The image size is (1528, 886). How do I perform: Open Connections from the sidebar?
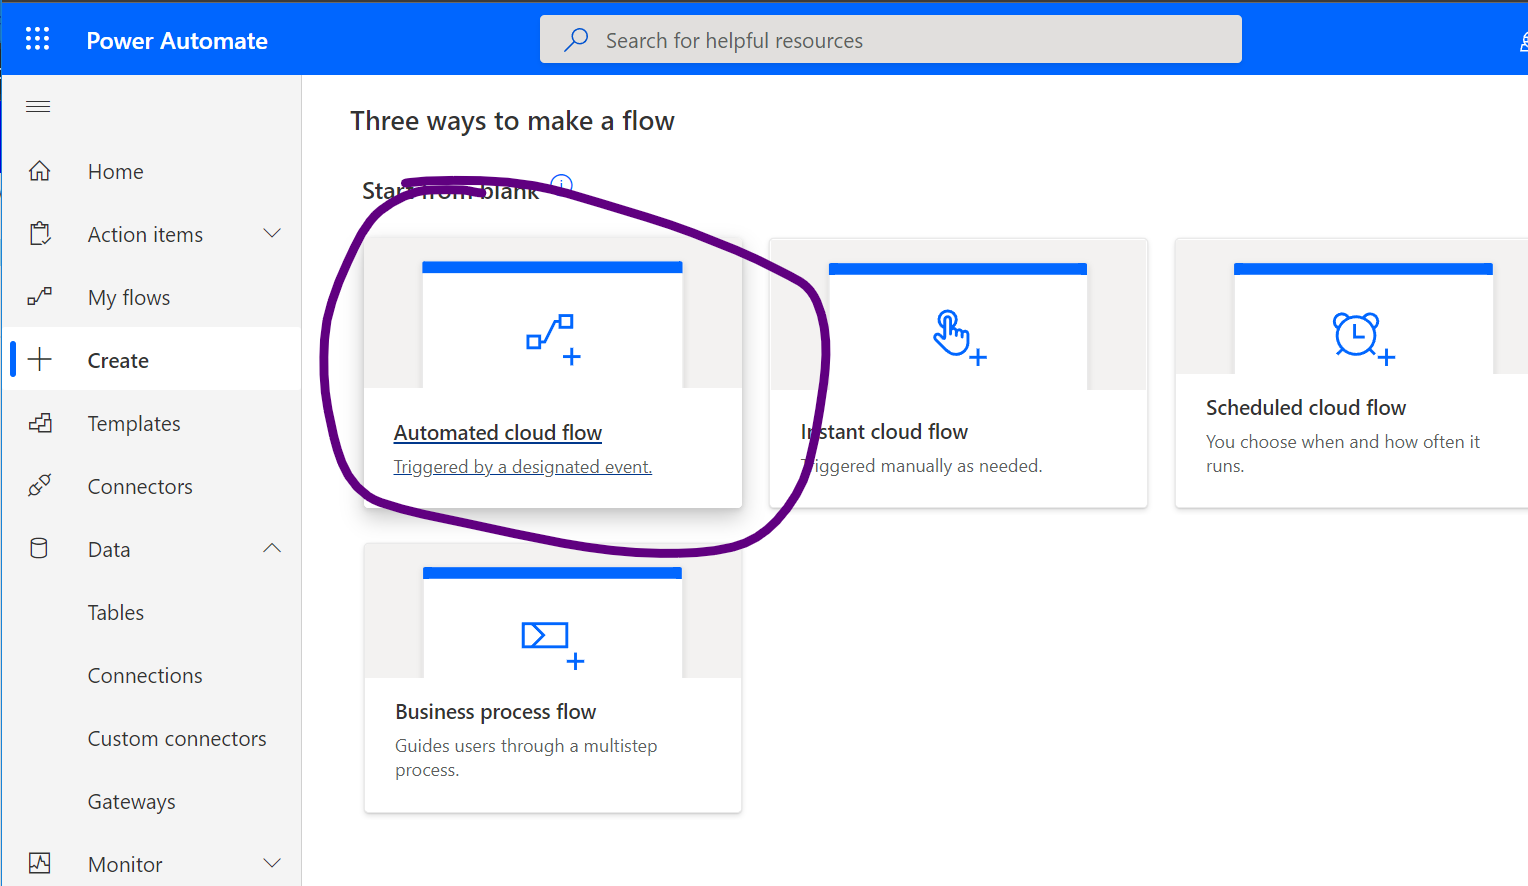coord(145,675)
